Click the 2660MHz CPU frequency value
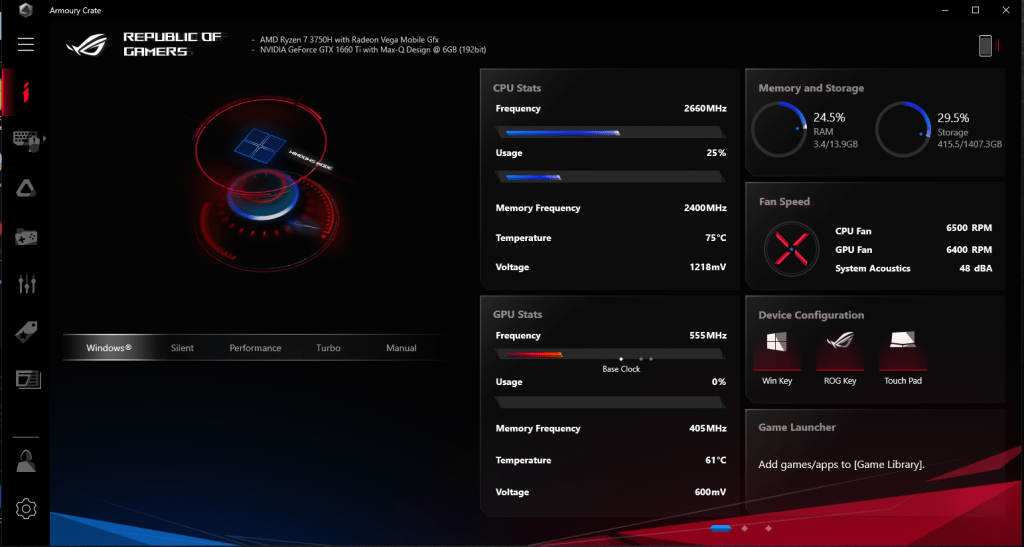 [705, 108]
